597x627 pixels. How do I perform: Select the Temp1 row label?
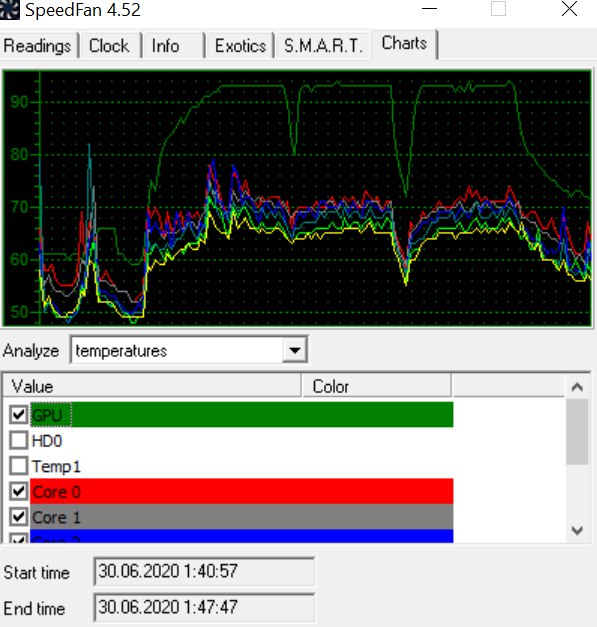pos(56,466)
